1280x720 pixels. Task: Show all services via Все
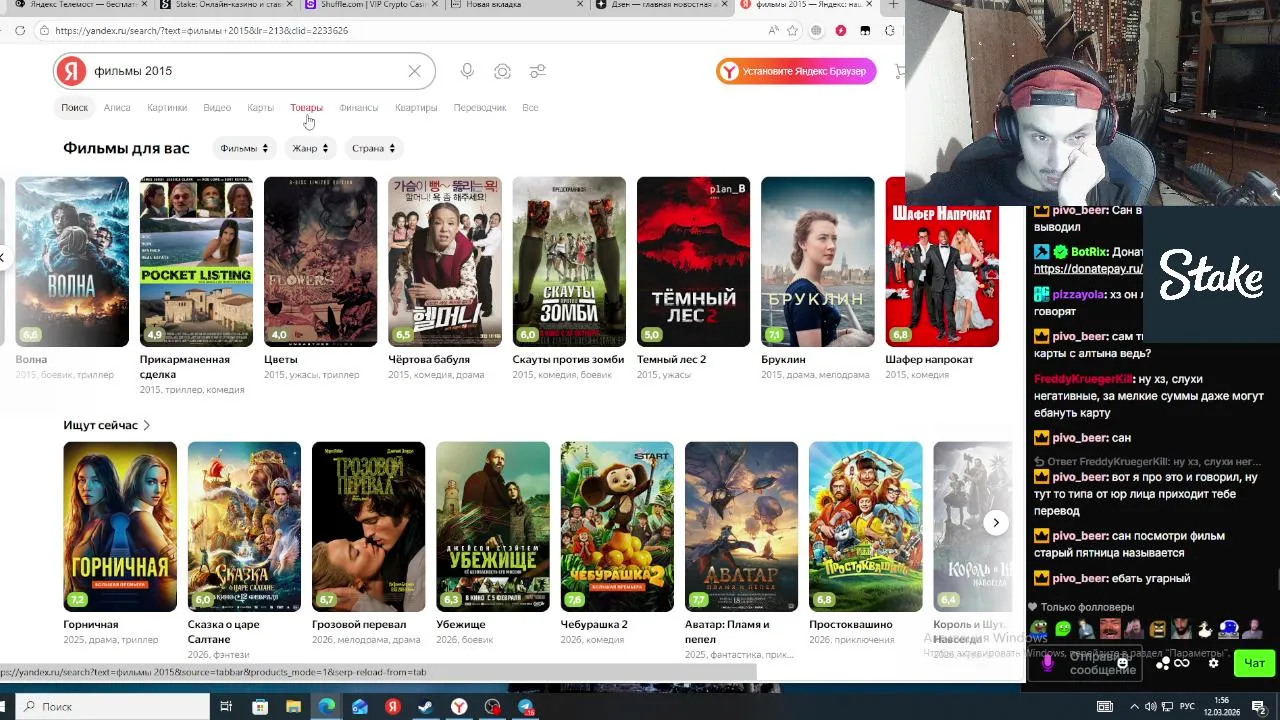point(530,107)
